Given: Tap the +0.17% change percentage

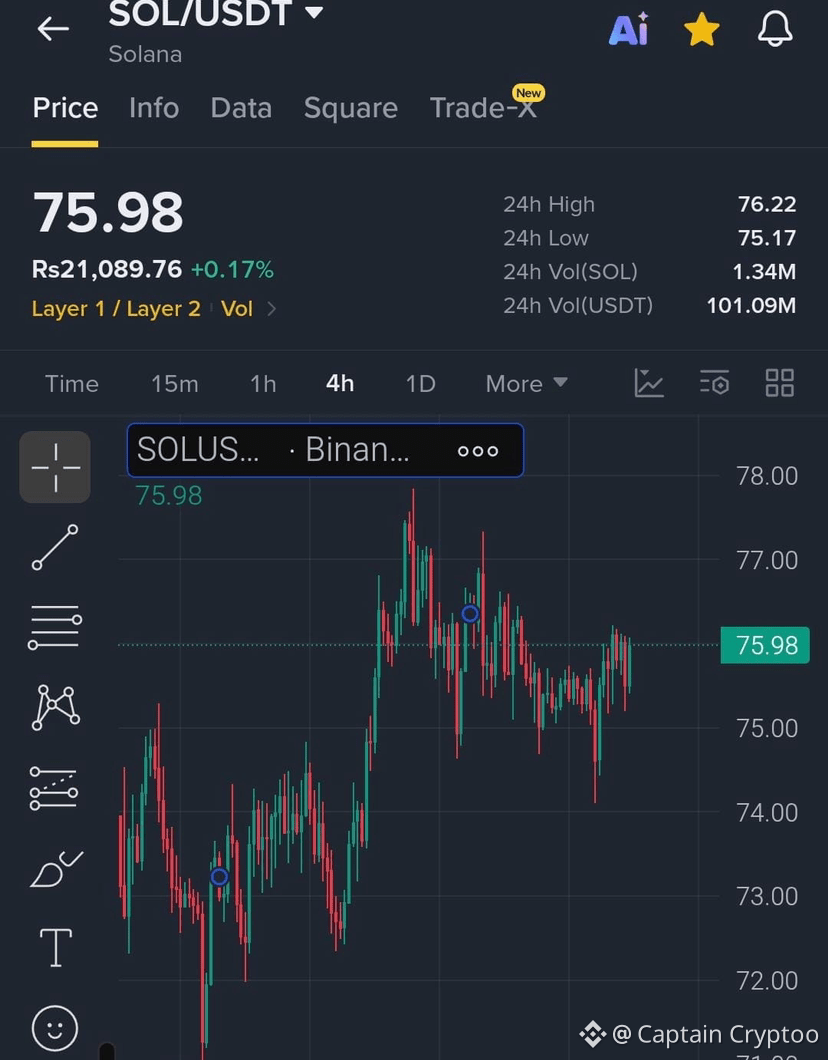Looking at the screenshot, I should (x=232, y=270).
